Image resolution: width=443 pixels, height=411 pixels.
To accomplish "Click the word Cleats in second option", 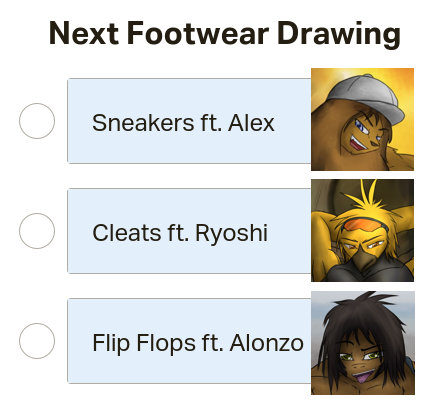I will coord(127,233).
